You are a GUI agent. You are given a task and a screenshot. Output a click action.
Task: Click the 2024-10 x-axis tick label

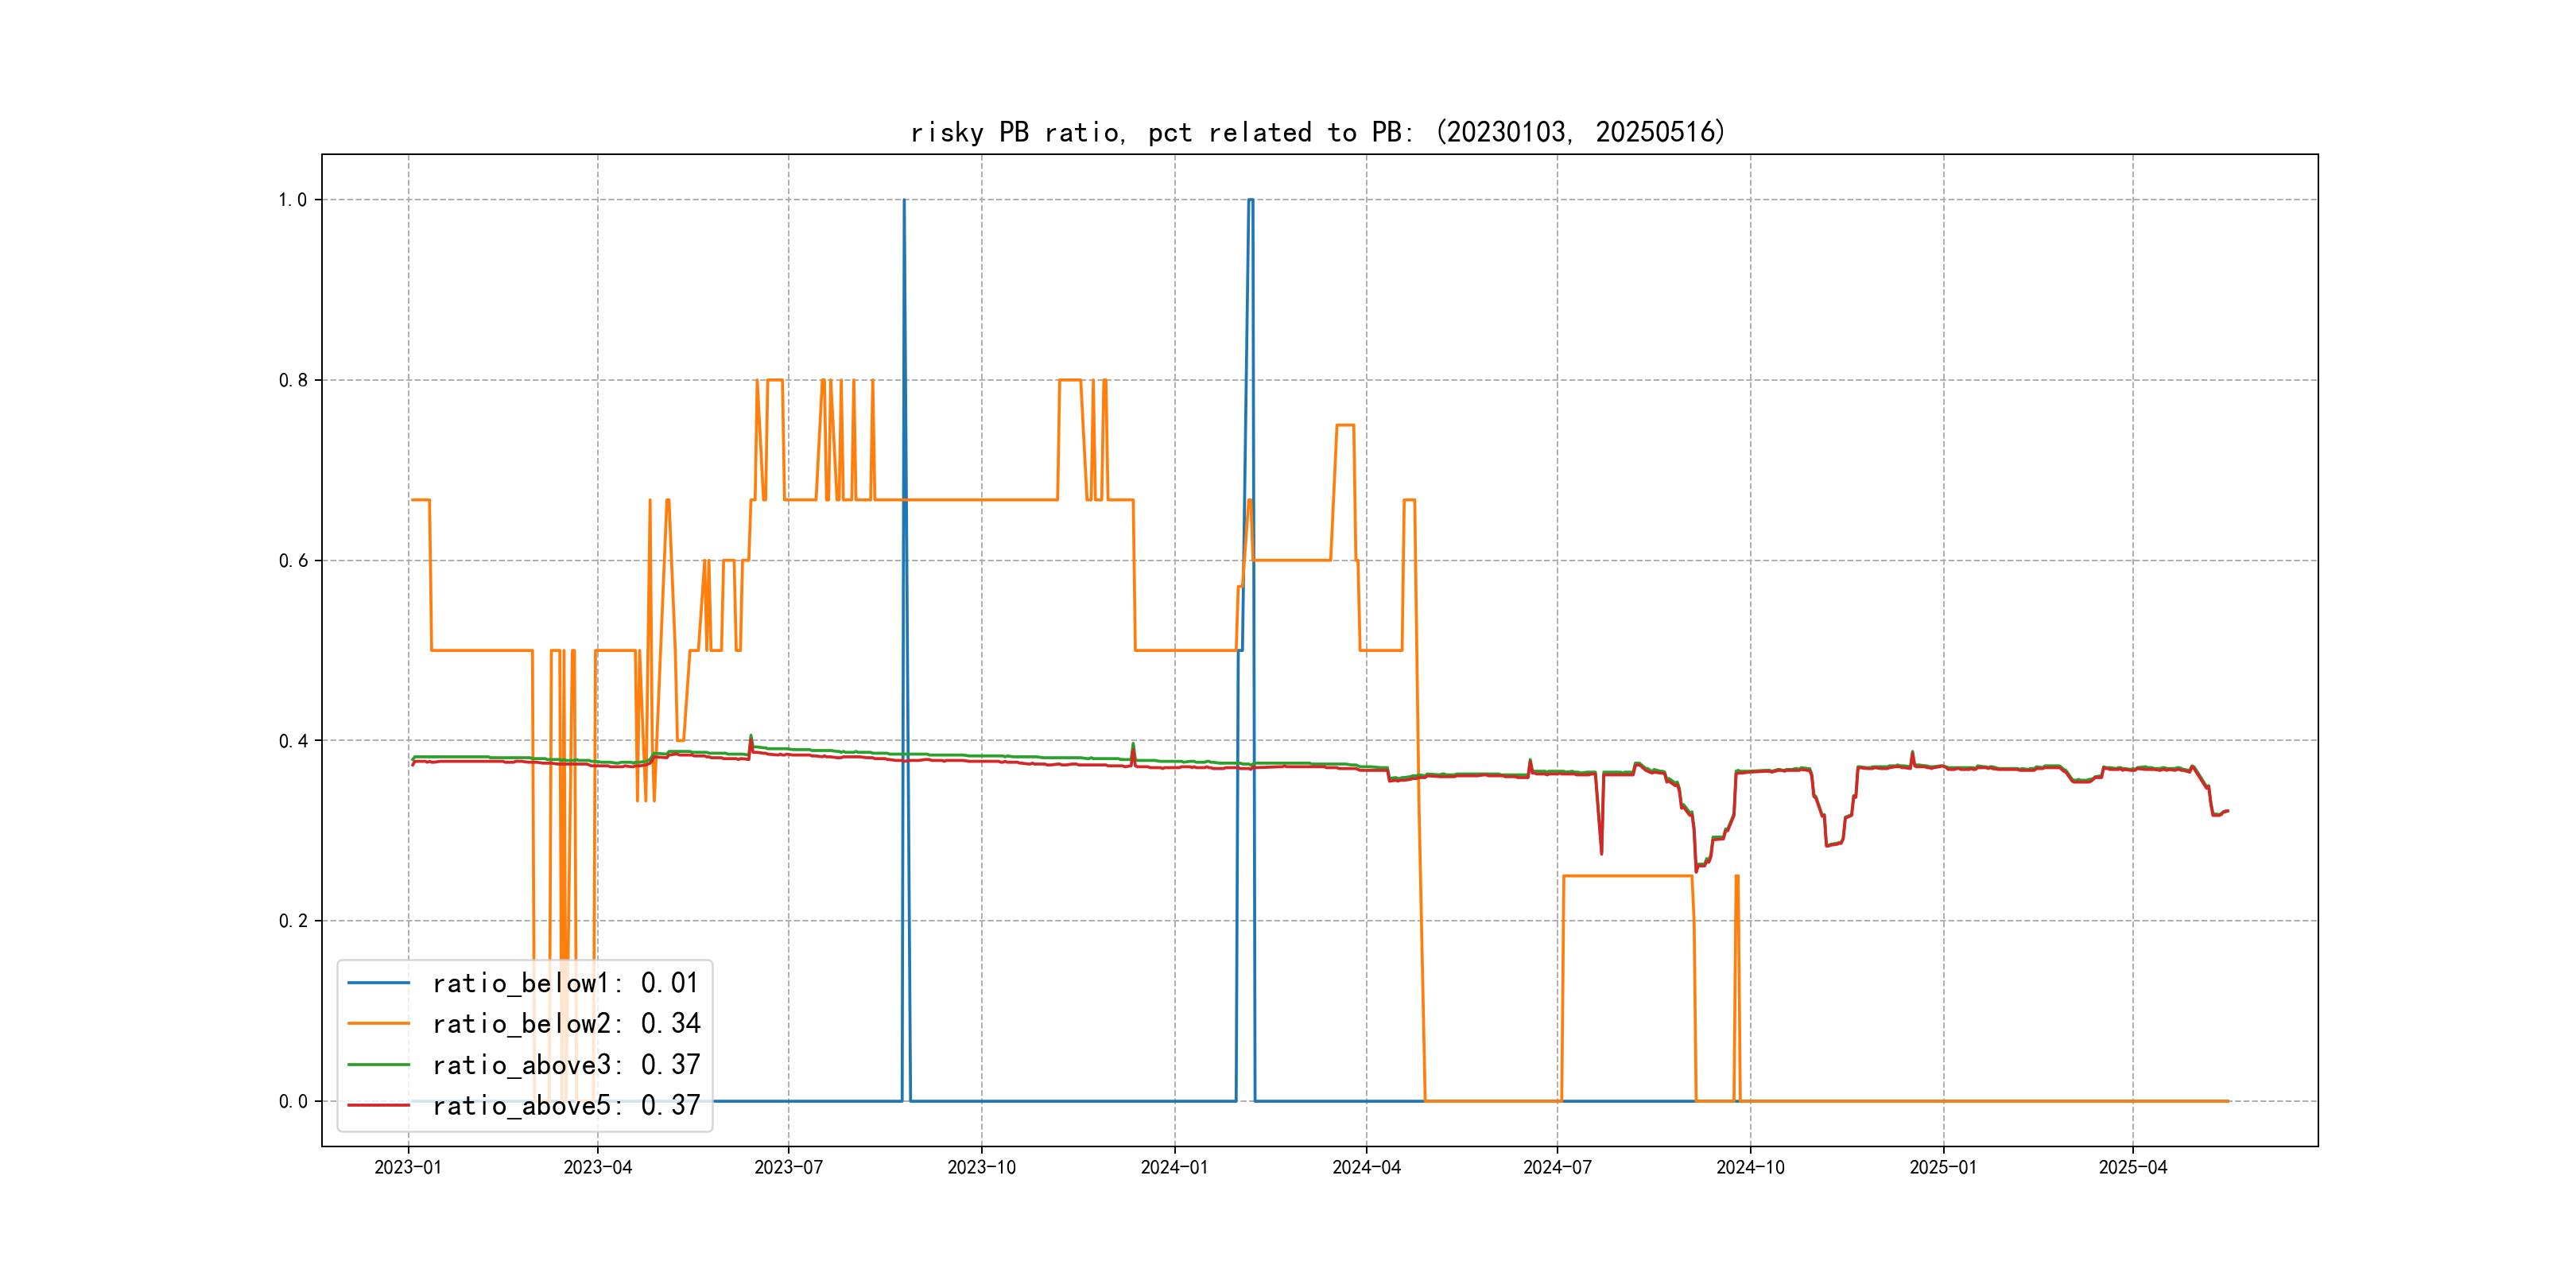pyautogui.click(x=1750, y=1168)
